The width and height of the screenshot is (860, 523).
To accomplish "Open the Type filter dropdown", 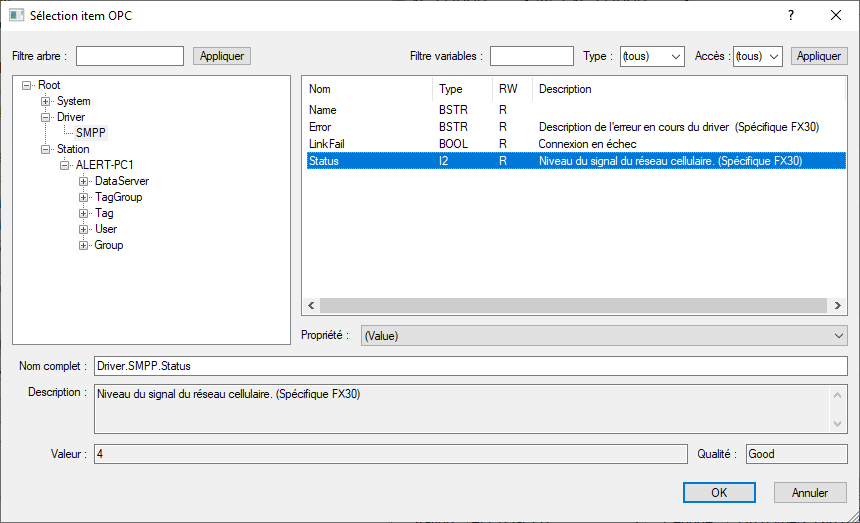I will [652, 56].
